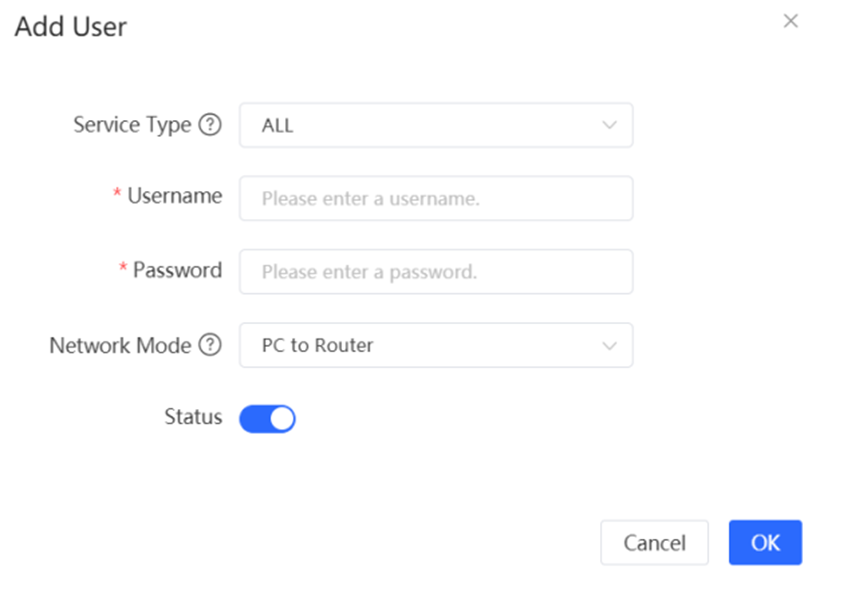Focus the Password input field
The height and width of the screenshot is (594, 863).
(x=436, y=271)
